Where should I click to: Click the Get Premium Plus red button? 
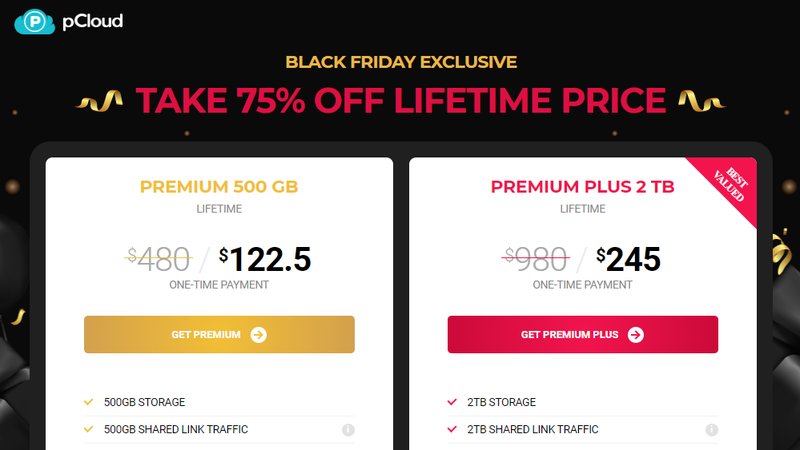coord(583,335)
